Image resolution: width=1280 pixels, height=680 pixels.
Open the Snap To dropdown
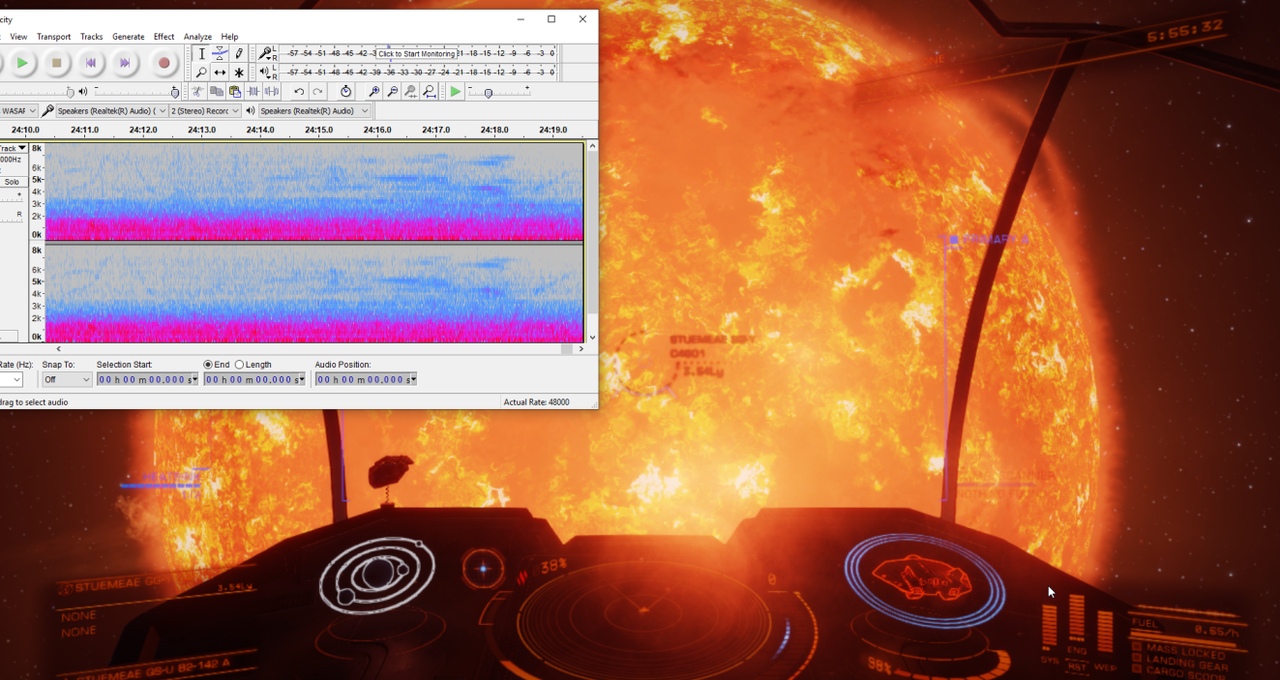click(66, 380)
